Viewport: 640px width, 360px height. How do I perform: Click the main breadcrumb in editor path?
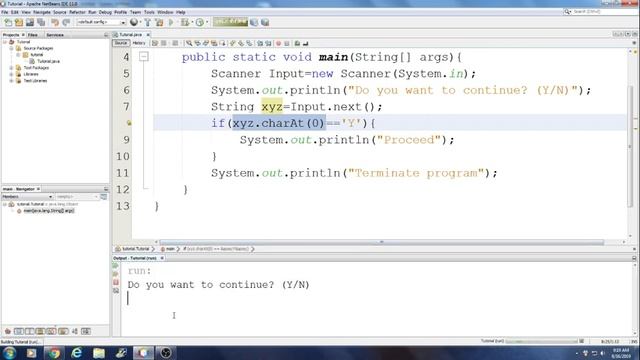(170, 249)
